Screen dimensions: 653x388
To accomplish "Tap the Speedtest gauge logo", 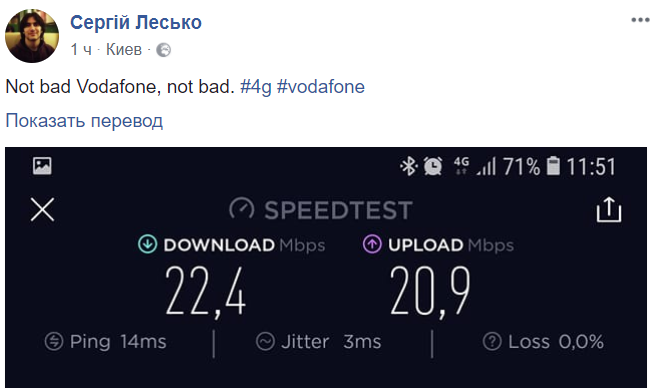I will (242, 208).
